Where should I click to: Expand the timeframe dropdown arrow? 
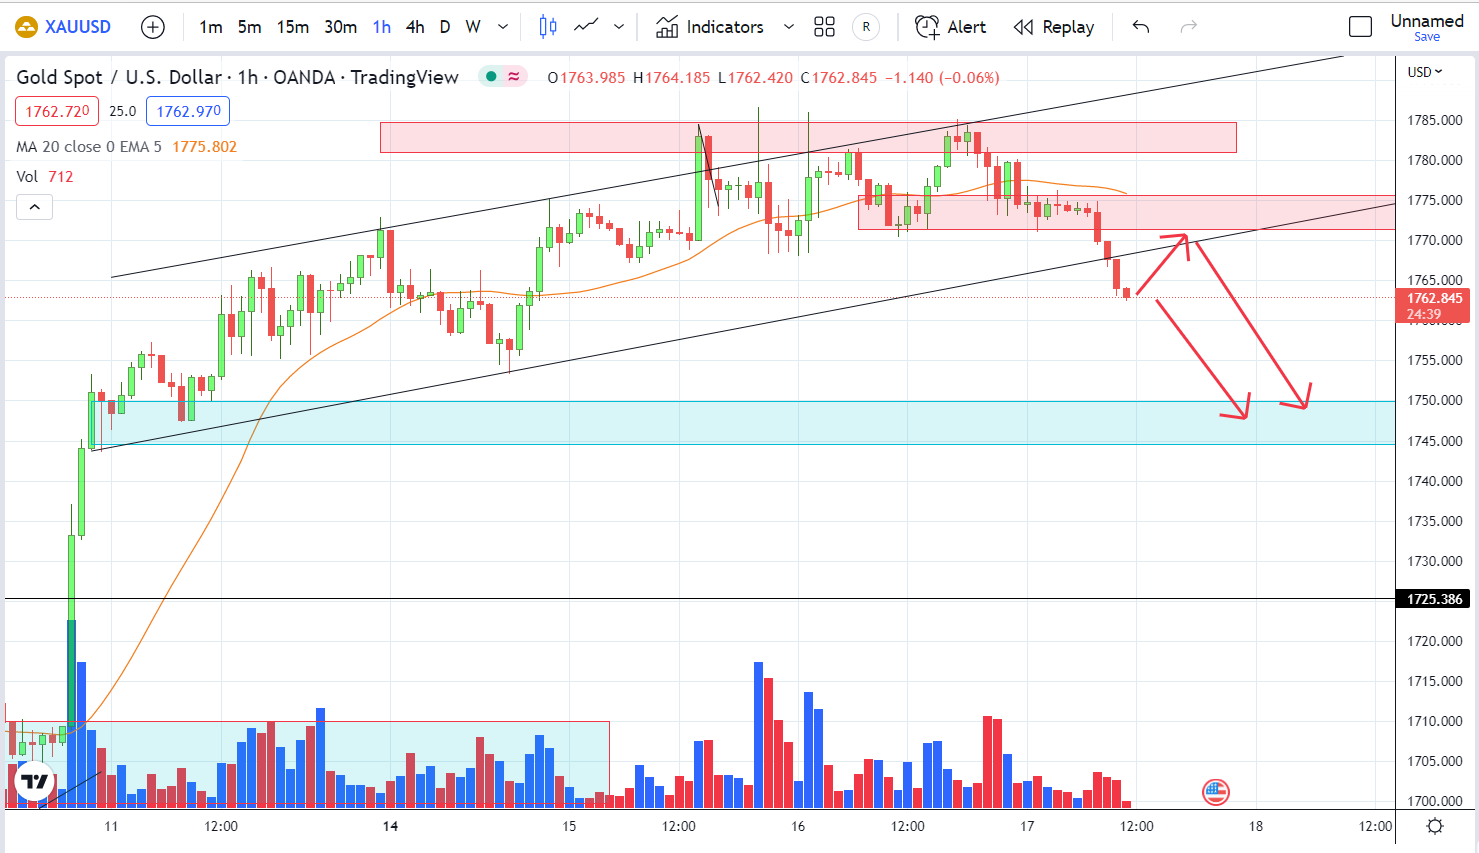503,27
